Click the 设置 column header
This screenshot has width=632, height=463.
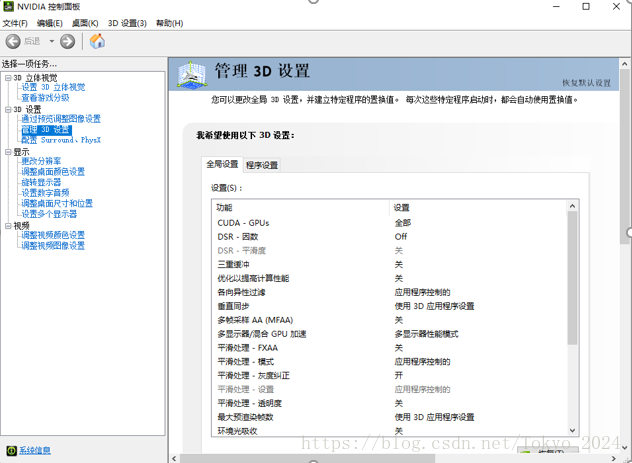(478, 208)
